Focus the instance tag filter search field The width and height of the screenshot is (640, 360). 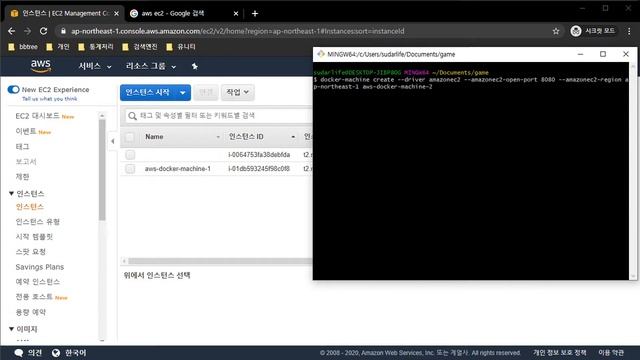pyautogui.click(x=218, y=116)
